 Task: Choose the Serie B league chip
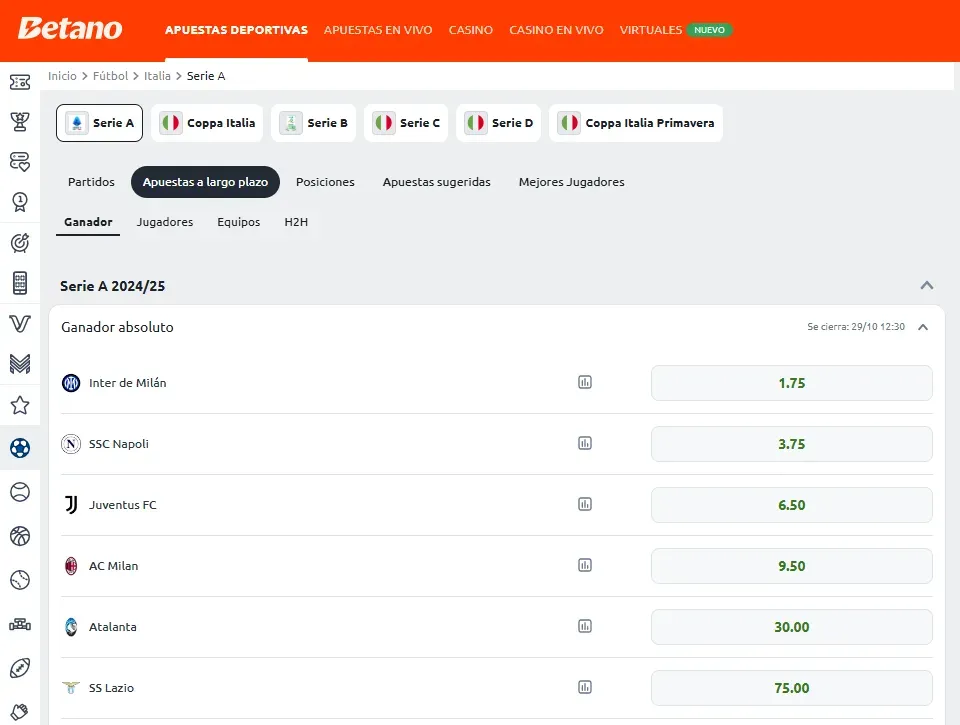[313, 123]
